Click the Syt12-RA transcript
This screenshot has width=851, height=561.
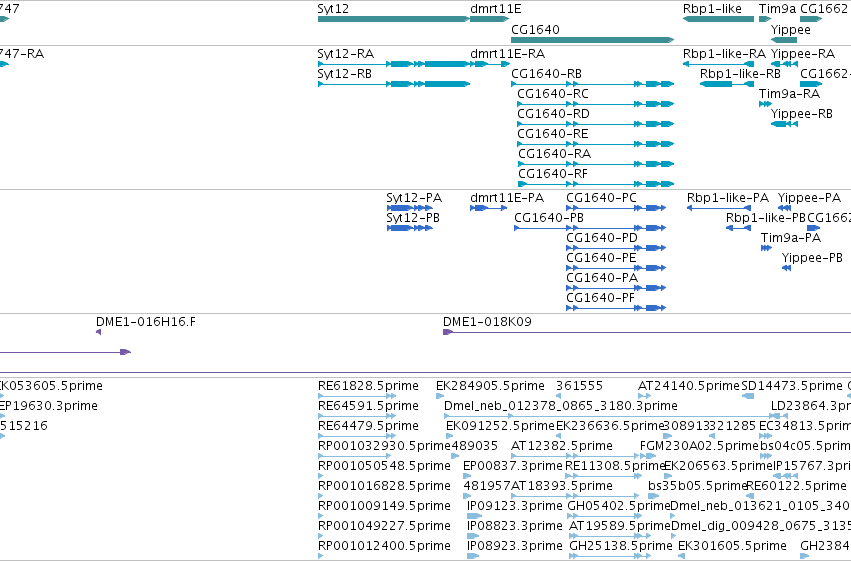pos(393,64)
